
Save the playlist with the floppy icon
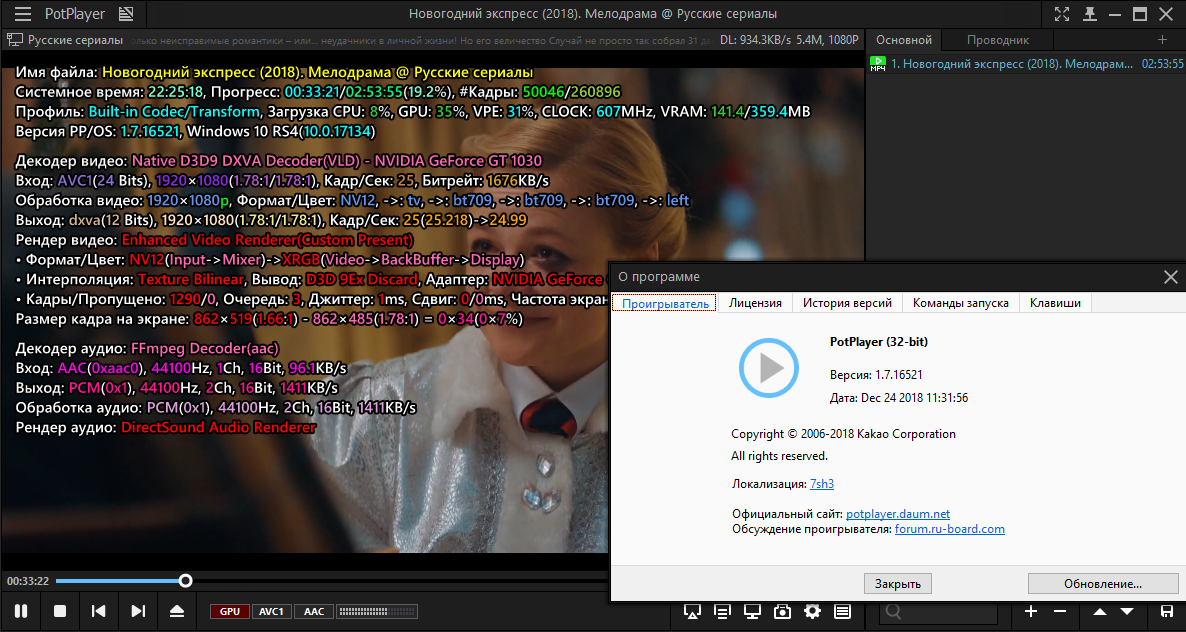[1167, 611]
